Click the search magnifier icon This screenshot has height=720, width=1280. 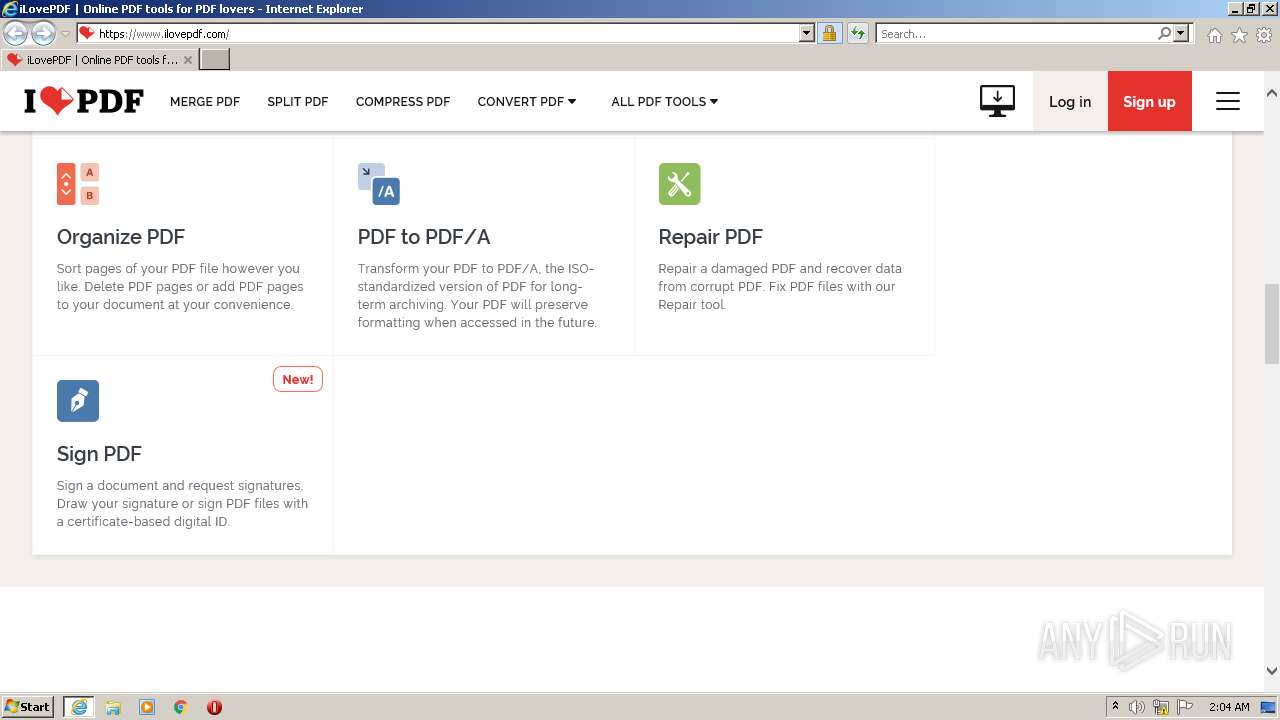pyautogui.click(x=1164, y=33)
